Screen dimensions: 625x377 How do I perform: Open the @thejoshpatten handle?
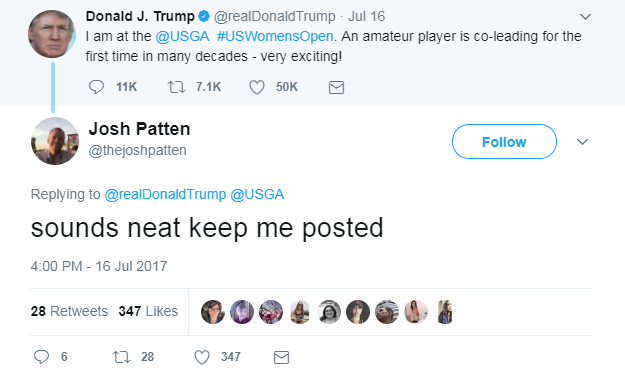tap(138, 151)
